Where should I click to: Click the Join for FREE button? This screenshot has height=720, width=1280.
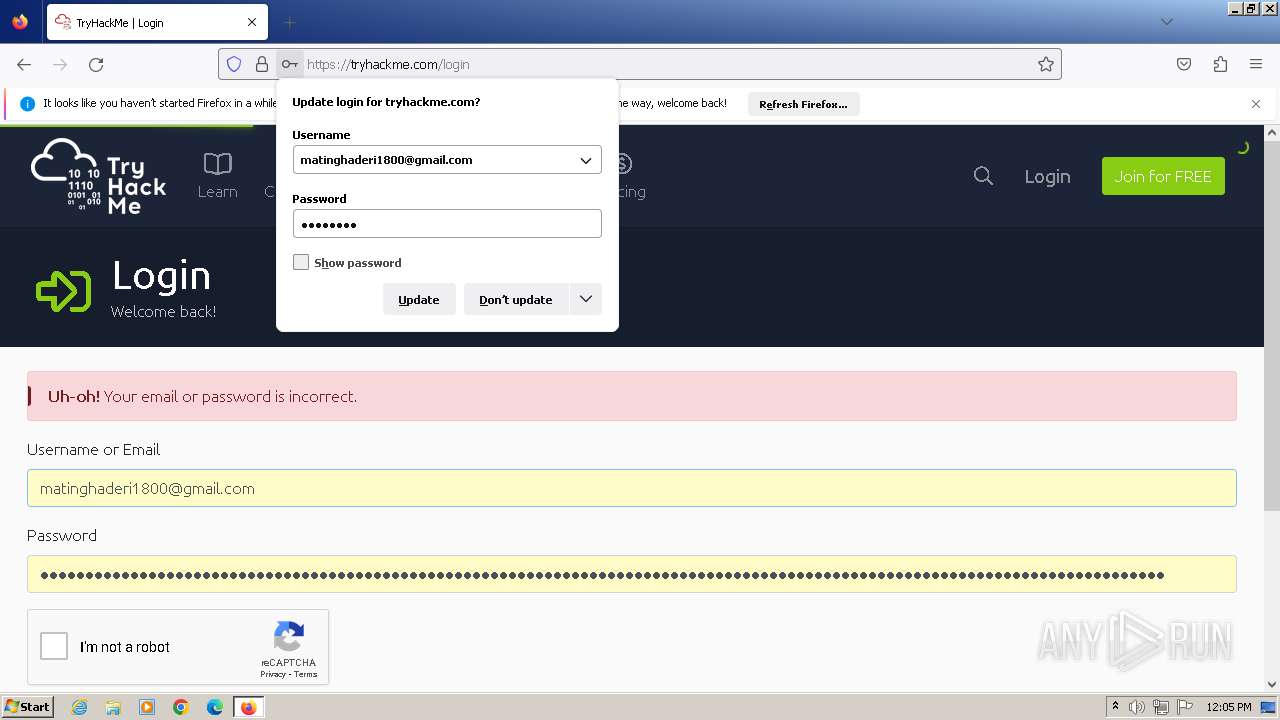(x=1163, y=176)
